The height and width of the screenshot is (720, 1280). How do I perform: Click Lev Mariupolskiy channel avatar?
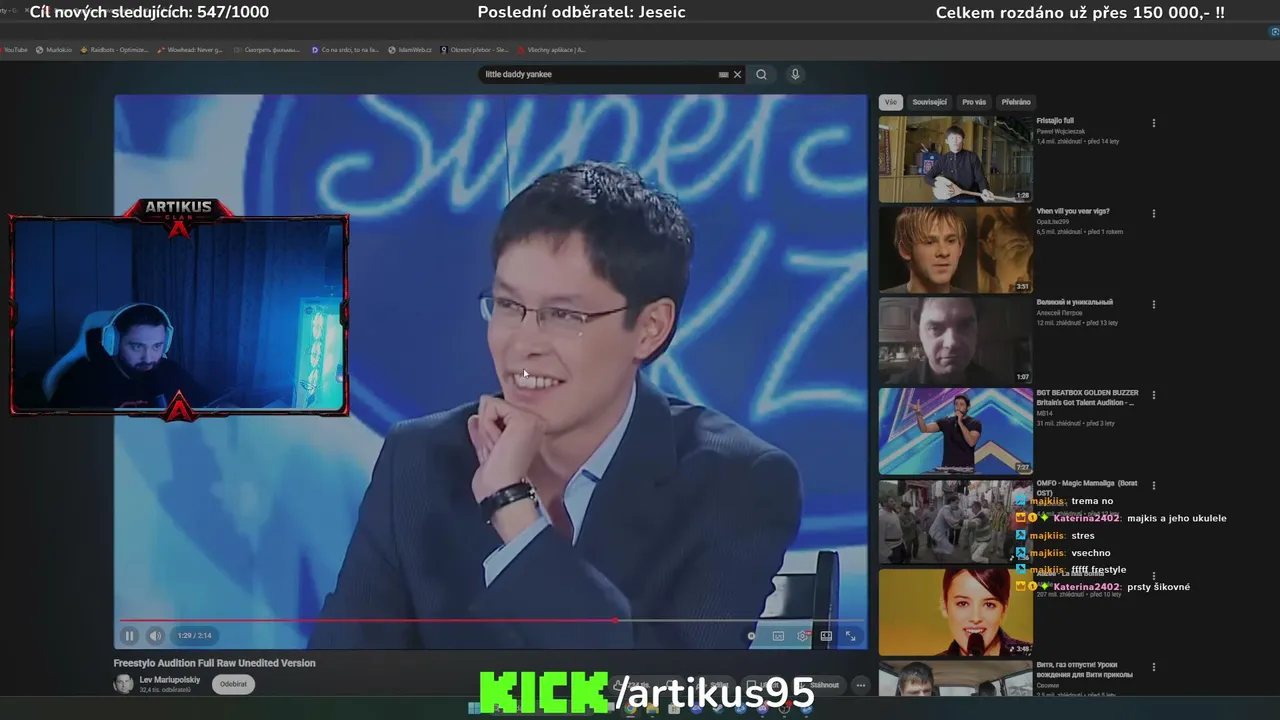pyautogui.click(x=123, y=684)
